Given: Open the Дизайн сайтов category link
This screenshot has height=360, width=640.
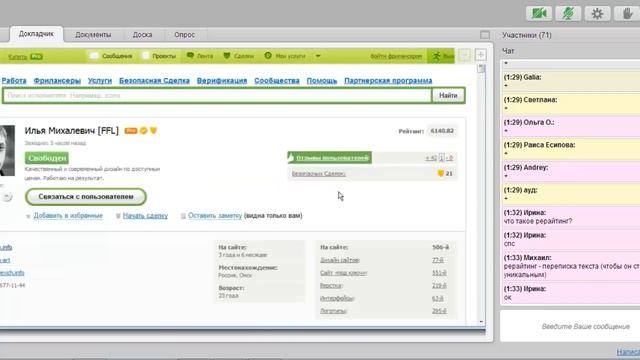Looking at the screenshot, I should (340, 260).
